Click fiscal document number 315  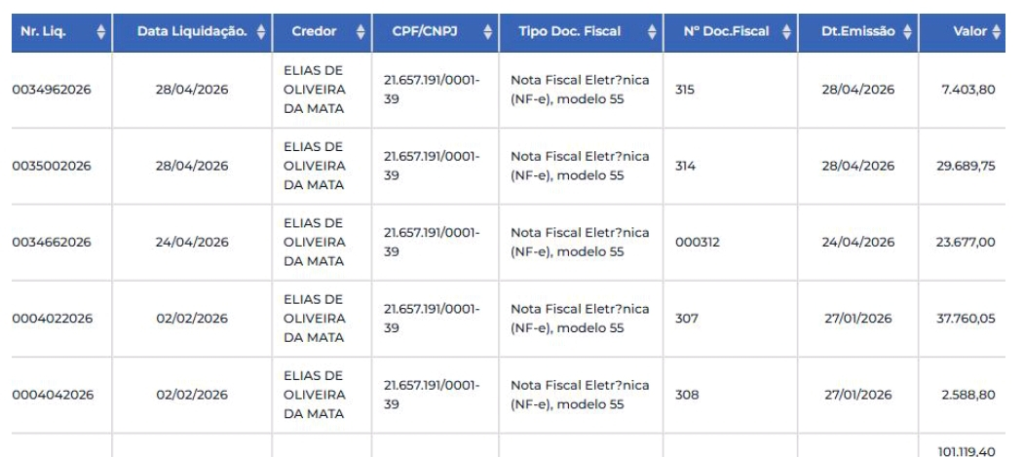click(685, 90)
